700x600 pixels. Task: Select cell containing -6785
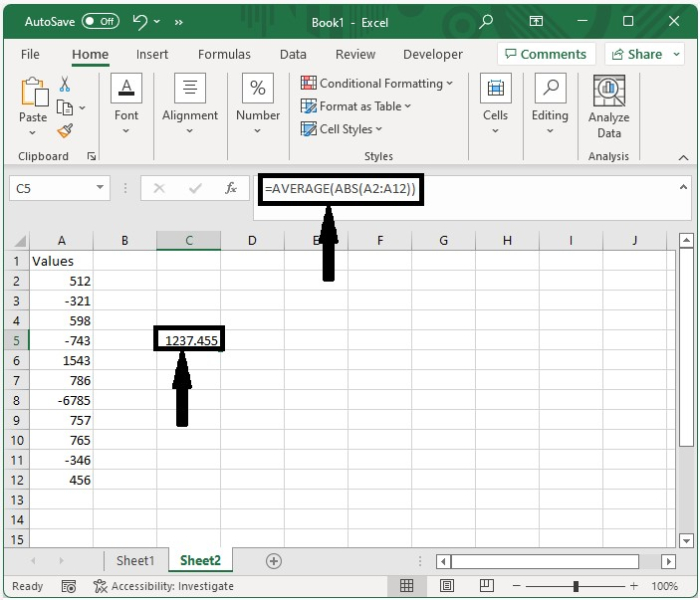61,400
